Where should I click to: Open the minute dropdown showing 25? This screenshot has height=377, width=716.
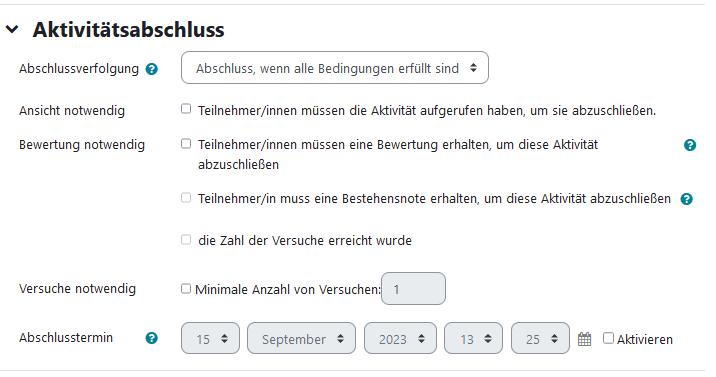[x=541, y=338]
